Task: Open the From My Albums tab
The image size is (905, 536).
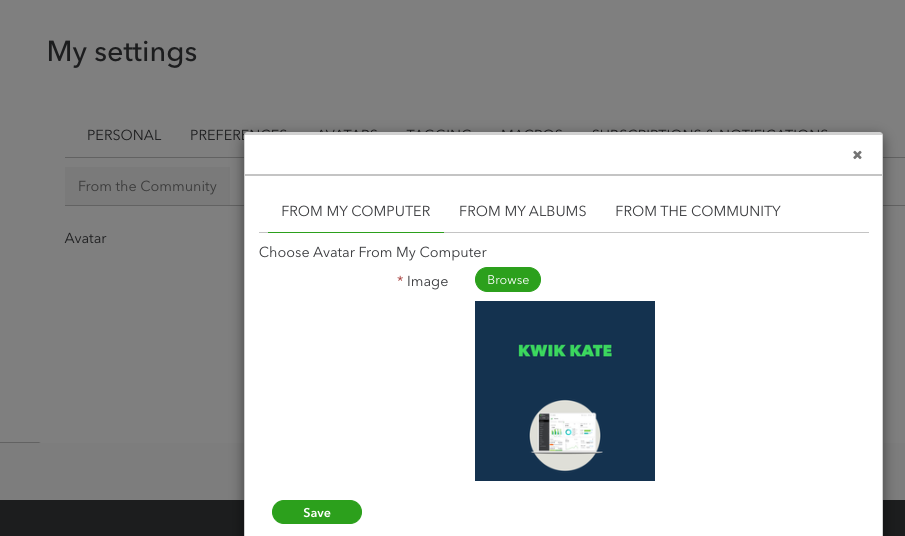Action: [522, 211]
